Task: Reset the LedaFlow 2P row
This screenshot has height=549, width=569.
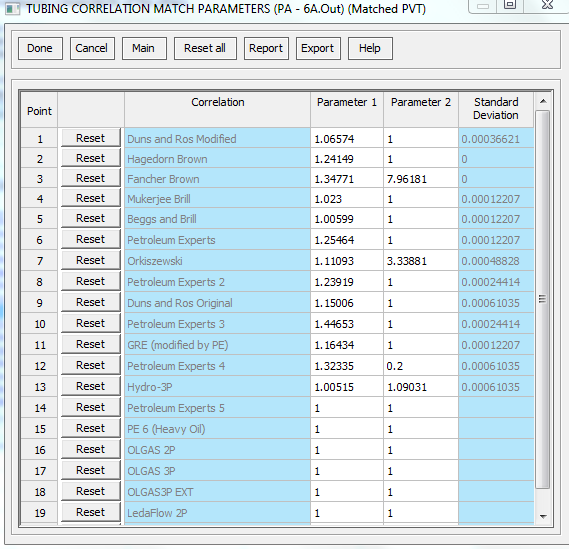Action: [91, 513]
